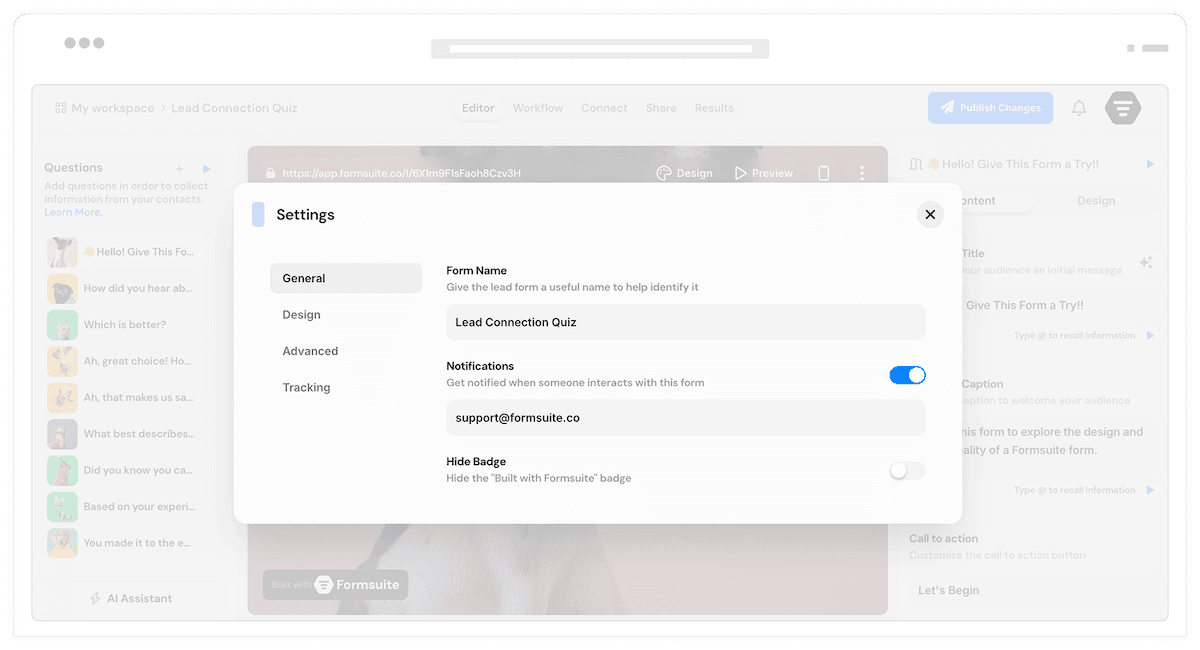
Task: Click the Form Name input field
Action: tap(685, 322)
